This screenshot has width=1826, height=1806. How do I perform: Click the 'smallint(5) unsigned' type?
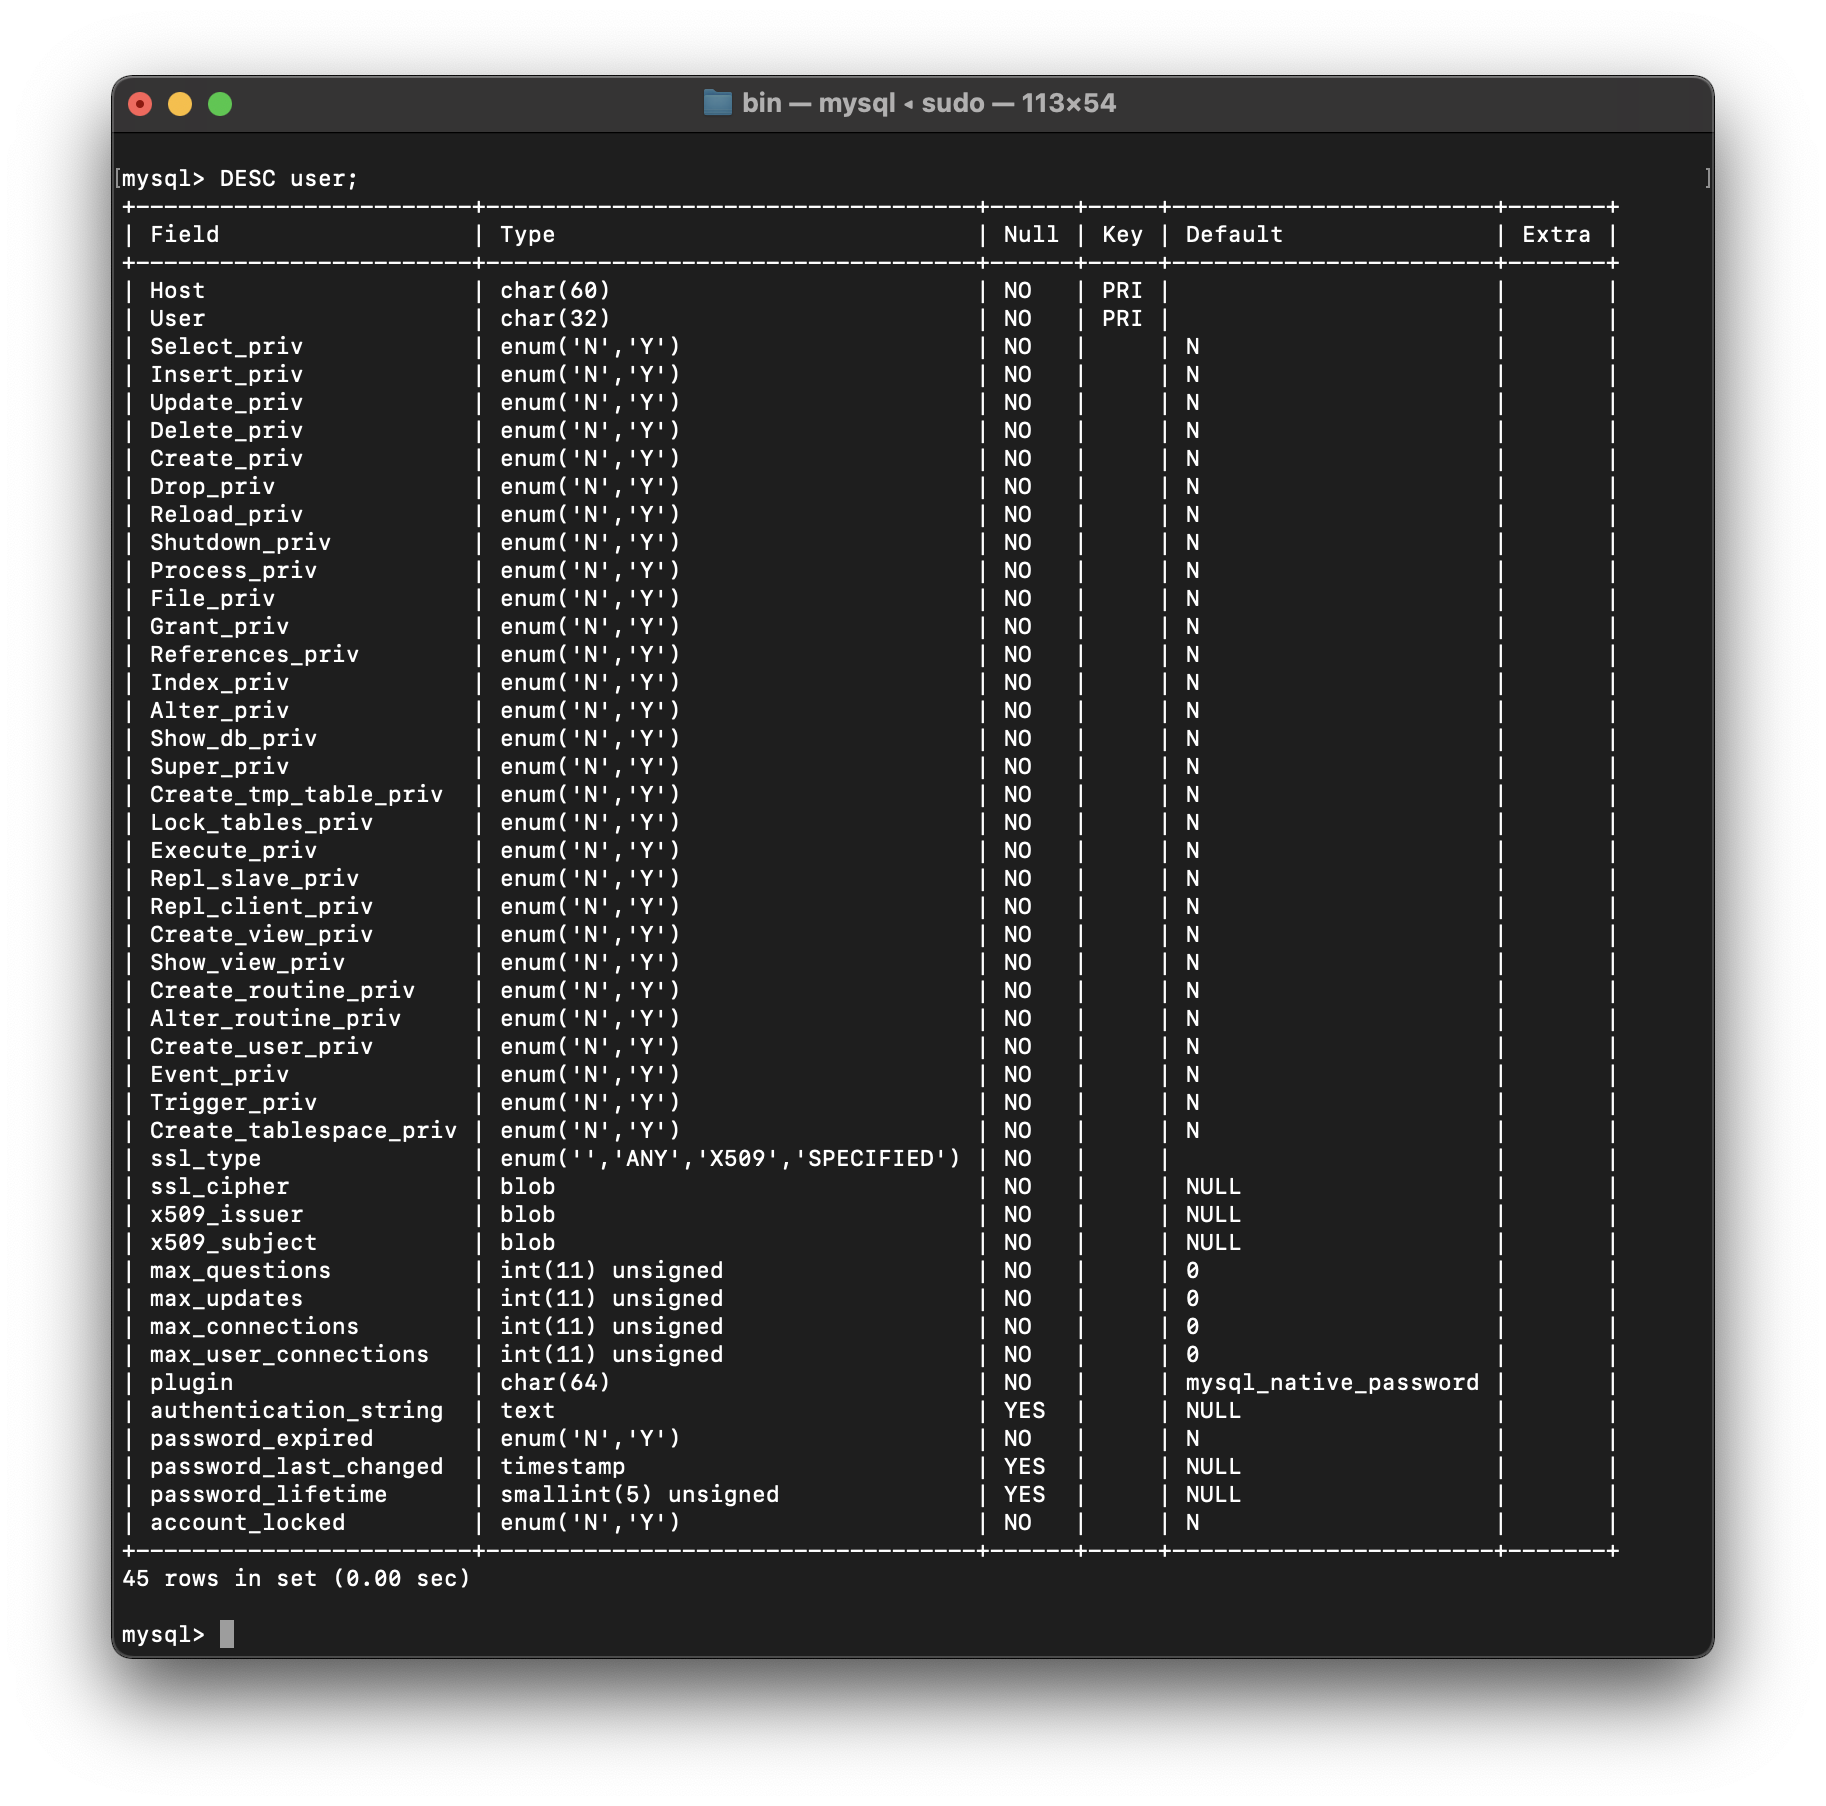(x=639, y=1495)
